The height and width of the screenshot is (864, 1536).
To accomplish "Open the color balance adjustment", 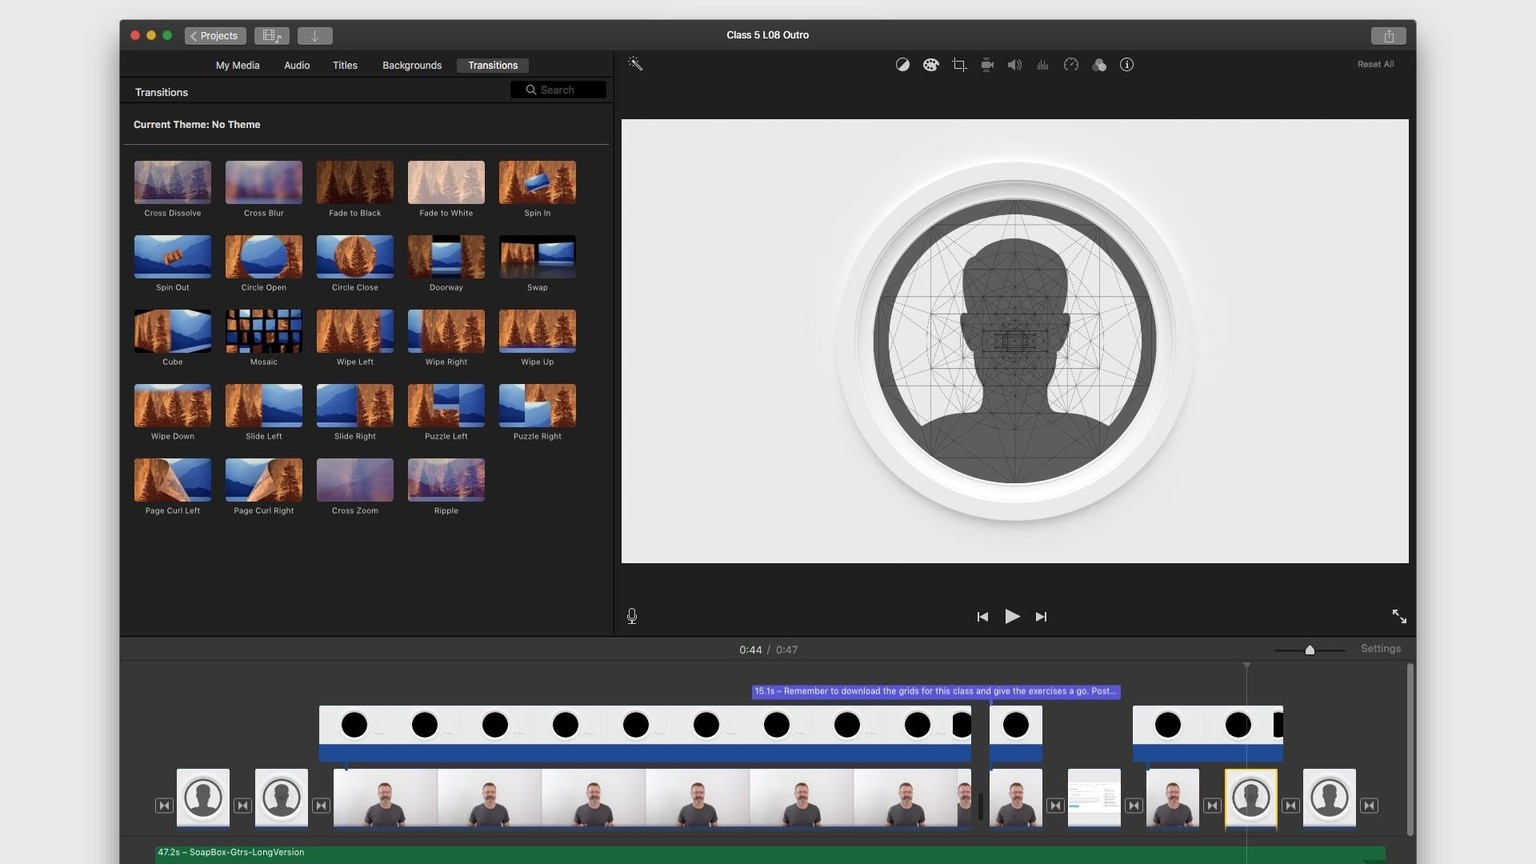I will click(x=902, y=65).
